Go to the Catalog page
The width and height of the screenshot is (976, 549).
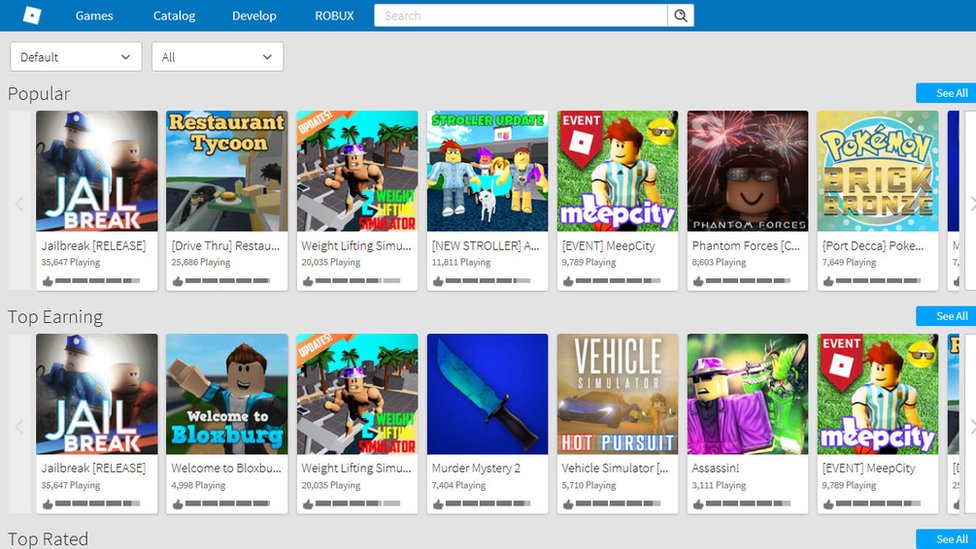point(174,16)
